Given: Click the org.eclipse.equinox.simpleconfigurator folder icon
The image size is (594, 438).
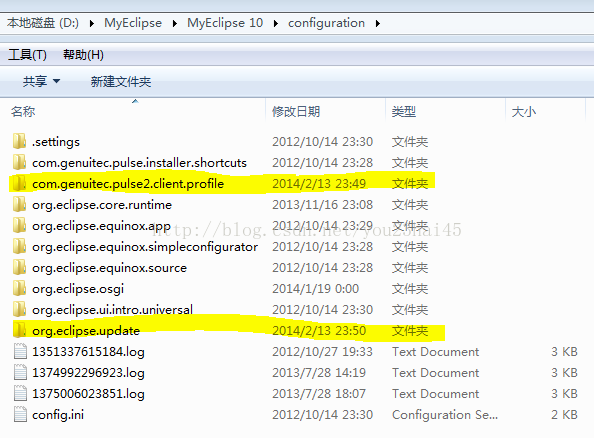Looking at the screenshot, I should [19, 247].
